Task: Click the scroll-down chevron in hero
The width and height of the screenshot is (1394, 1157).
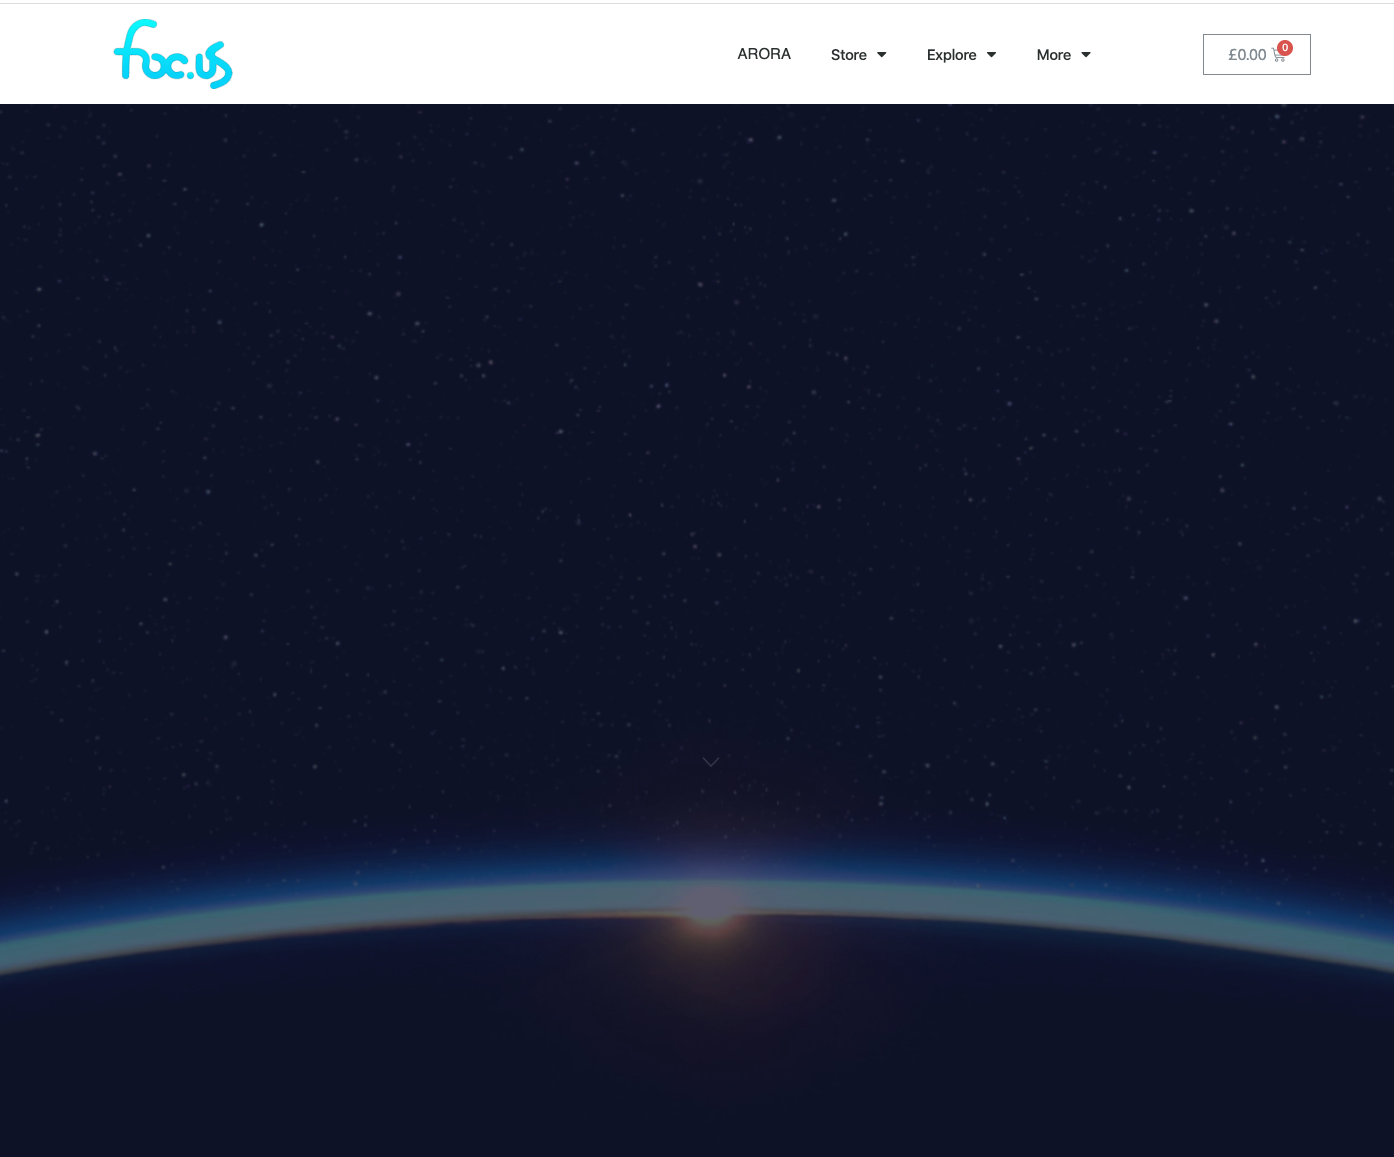Action: (711, 762)
